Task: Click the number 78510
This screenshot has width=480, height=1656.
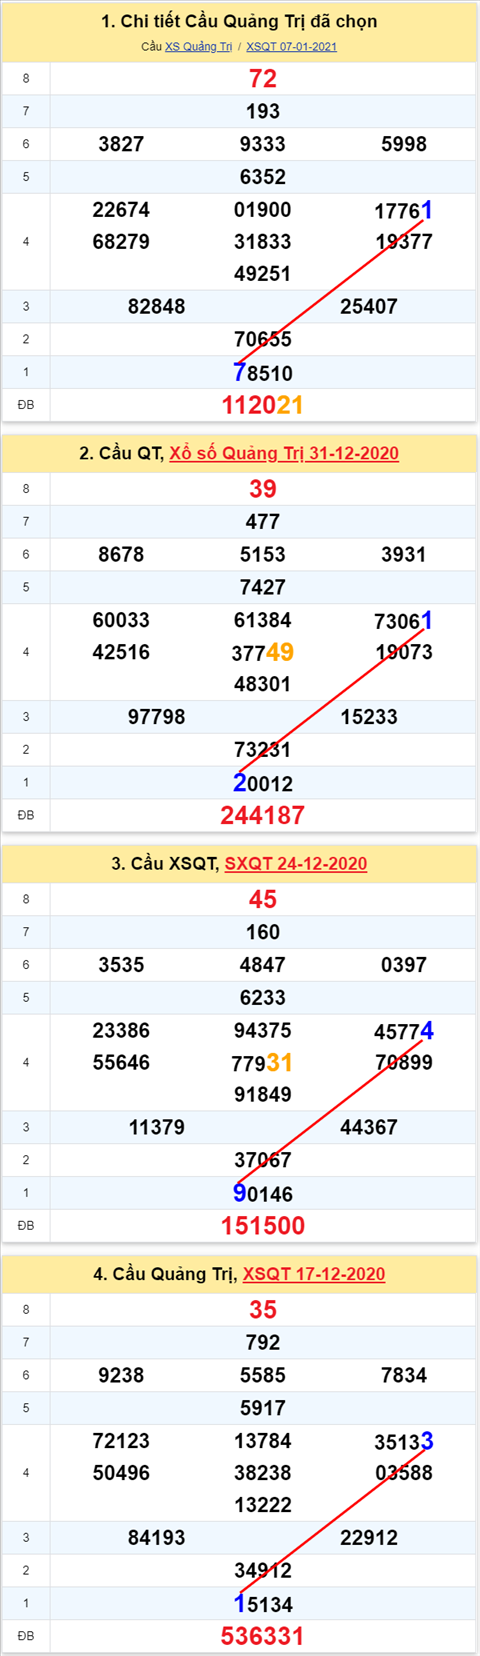Action: tap(263, 373)
